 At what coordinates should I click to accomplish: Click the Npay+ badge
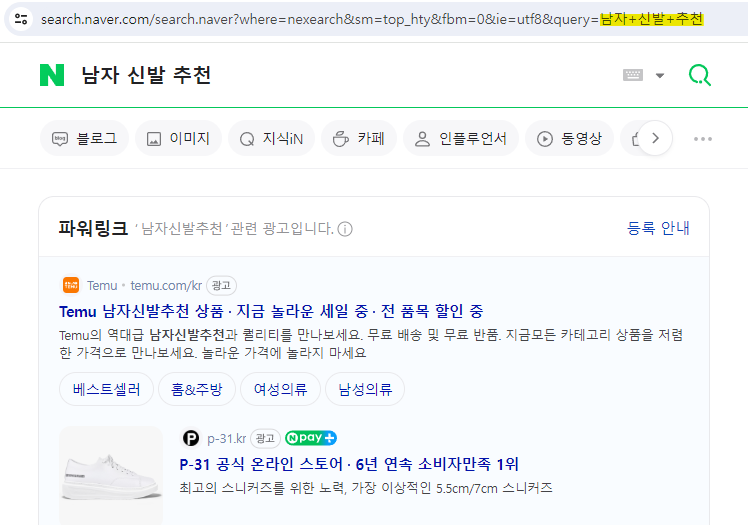pyautogui.click(x=311, y=438)
